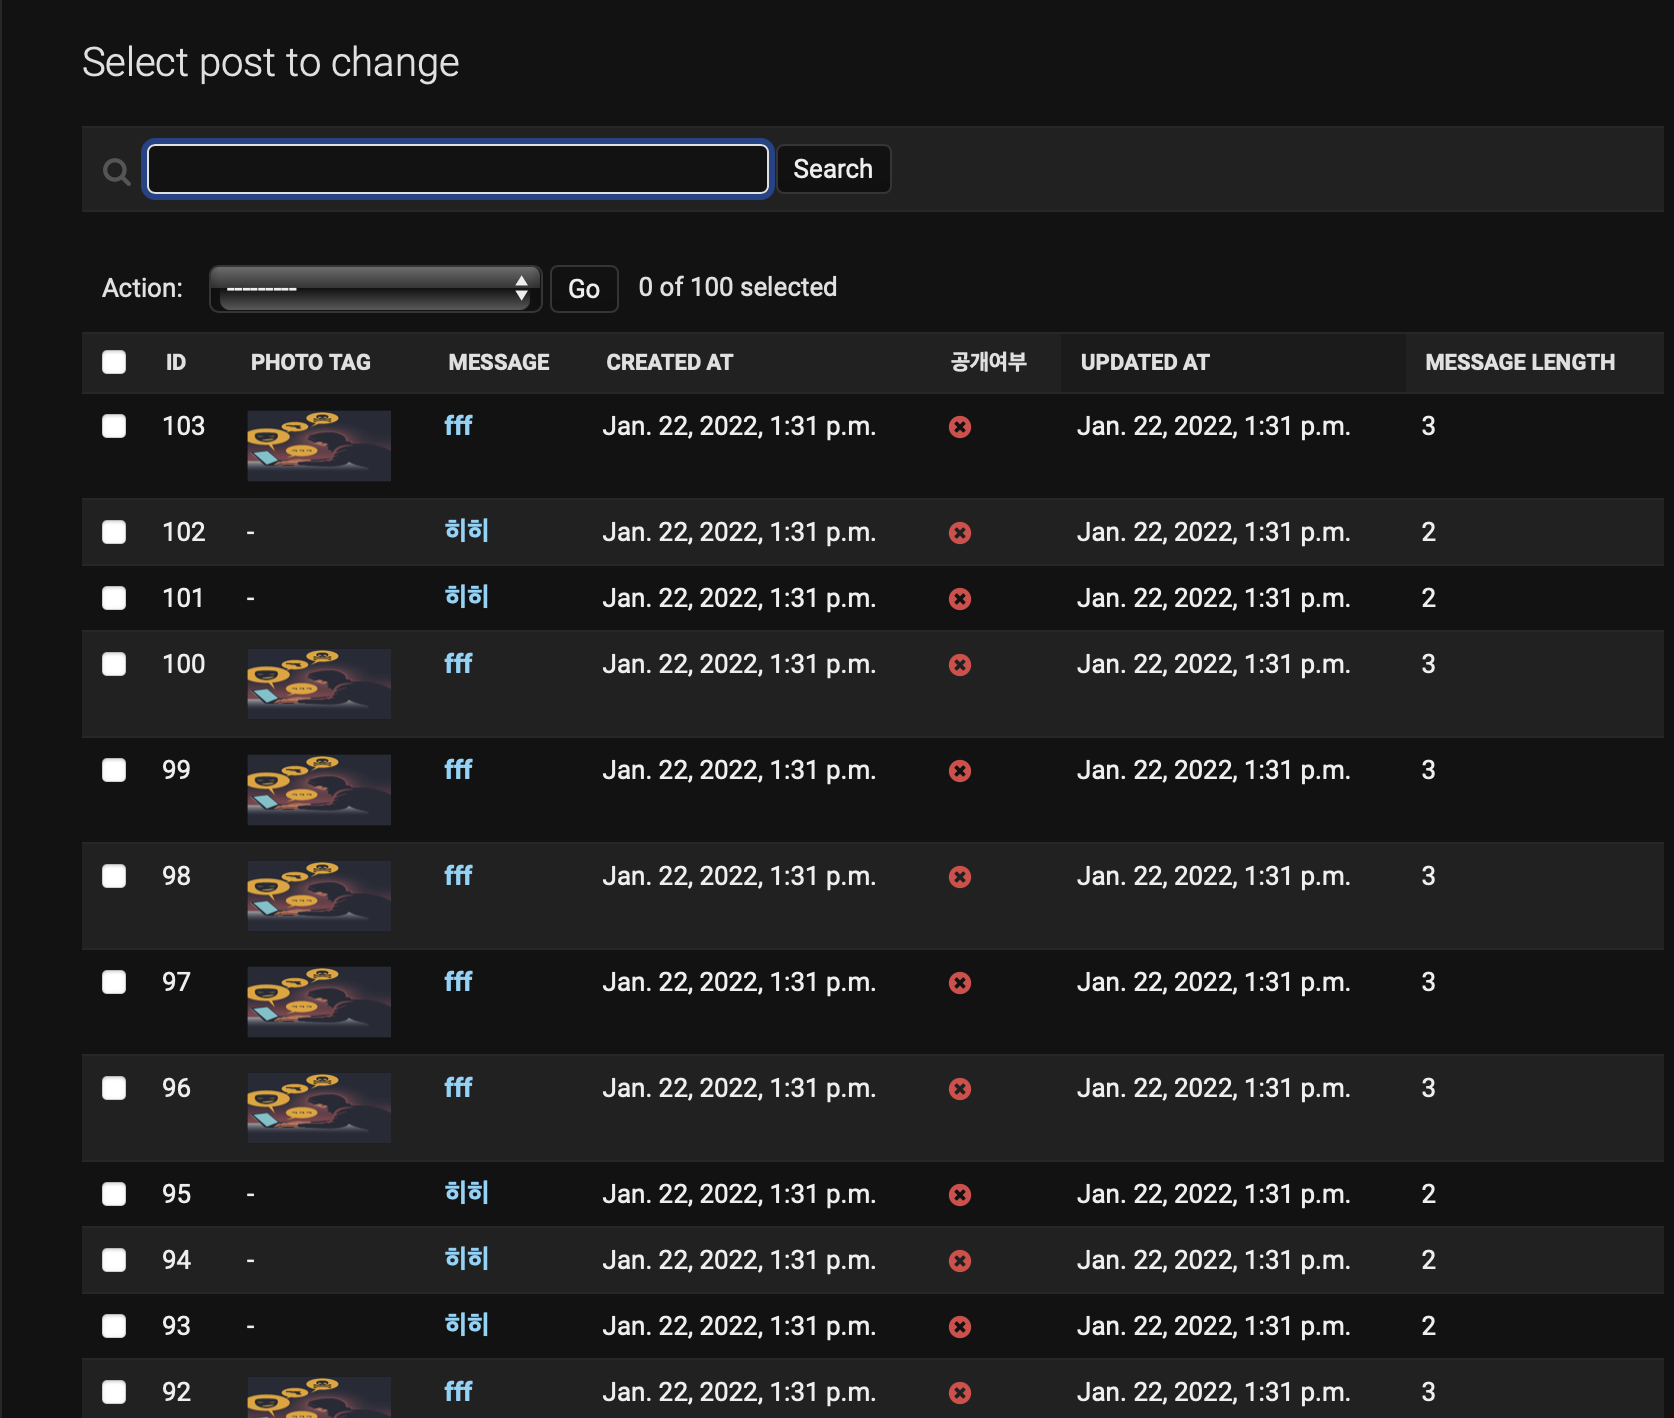Check the checkbox for post 94

pyautogui.click(x=114, y=1260)
